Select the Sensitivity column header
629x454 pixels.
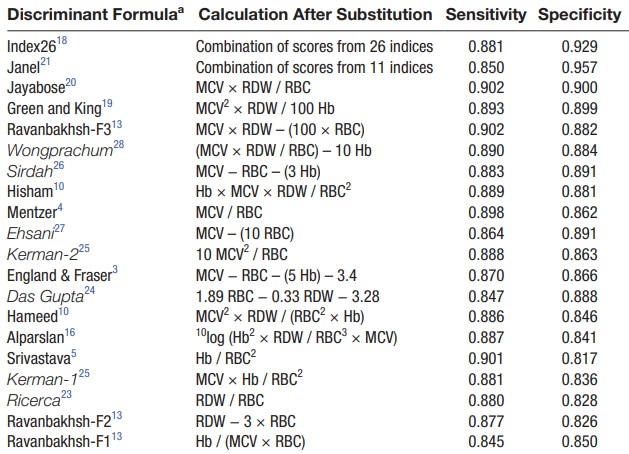tap(486, 15)
